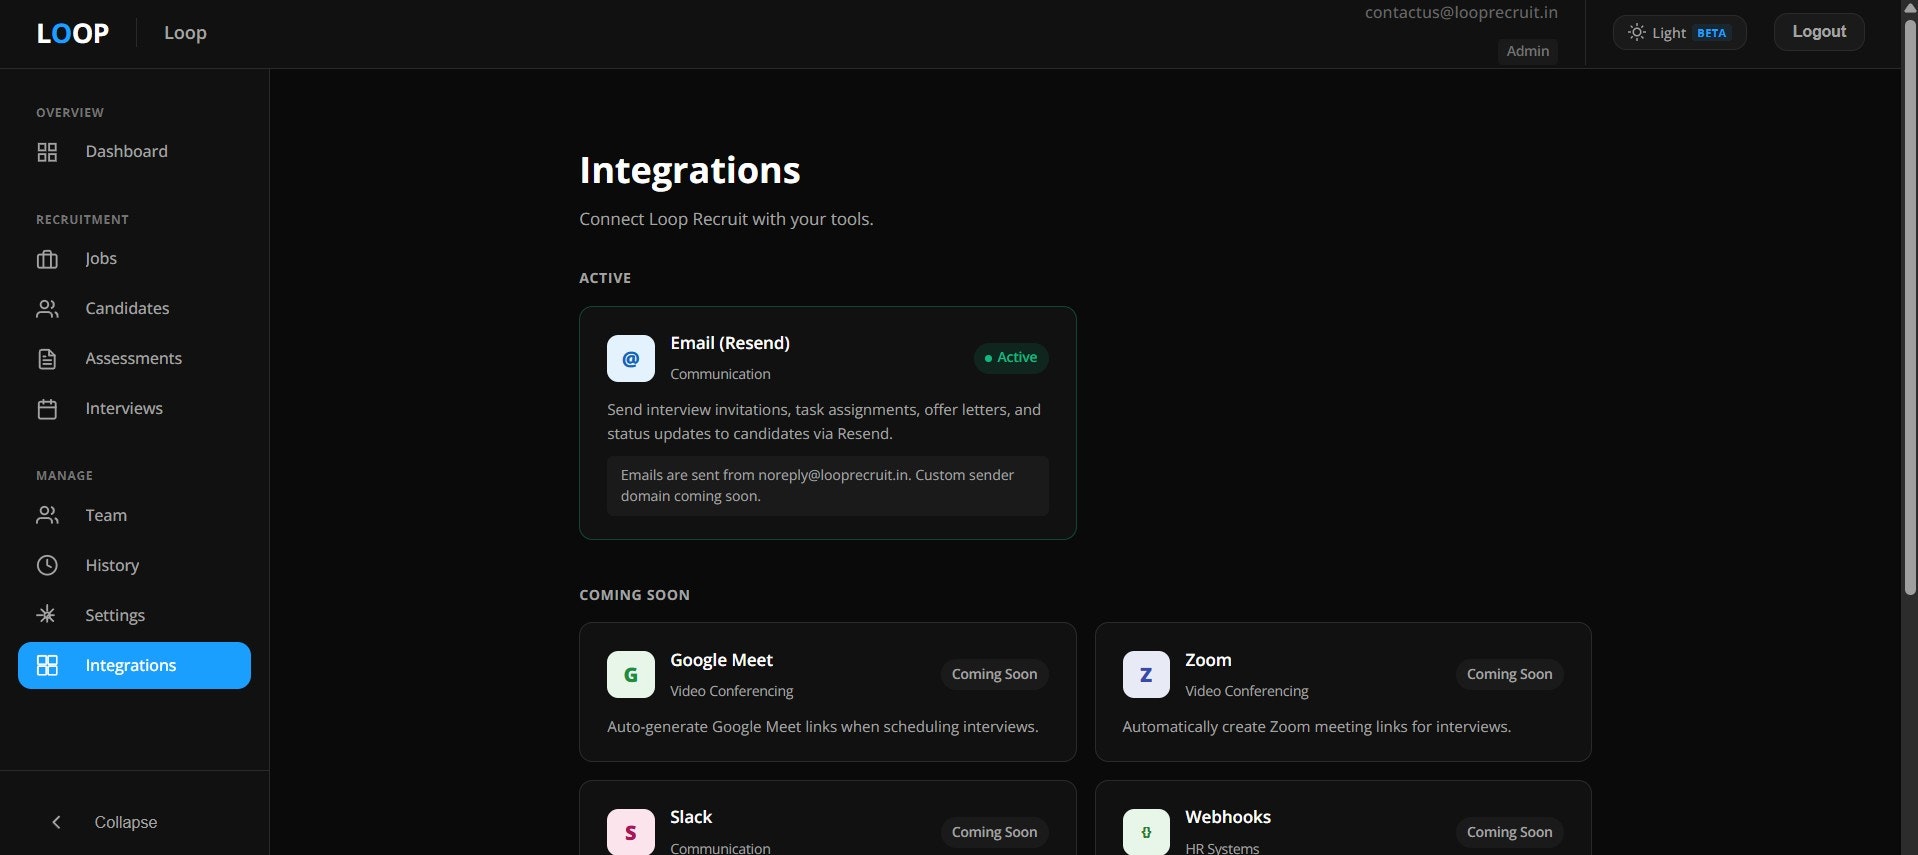Open Settings in the sidebar
This screenshot has width=1918, height=855.
coord(134,615)
